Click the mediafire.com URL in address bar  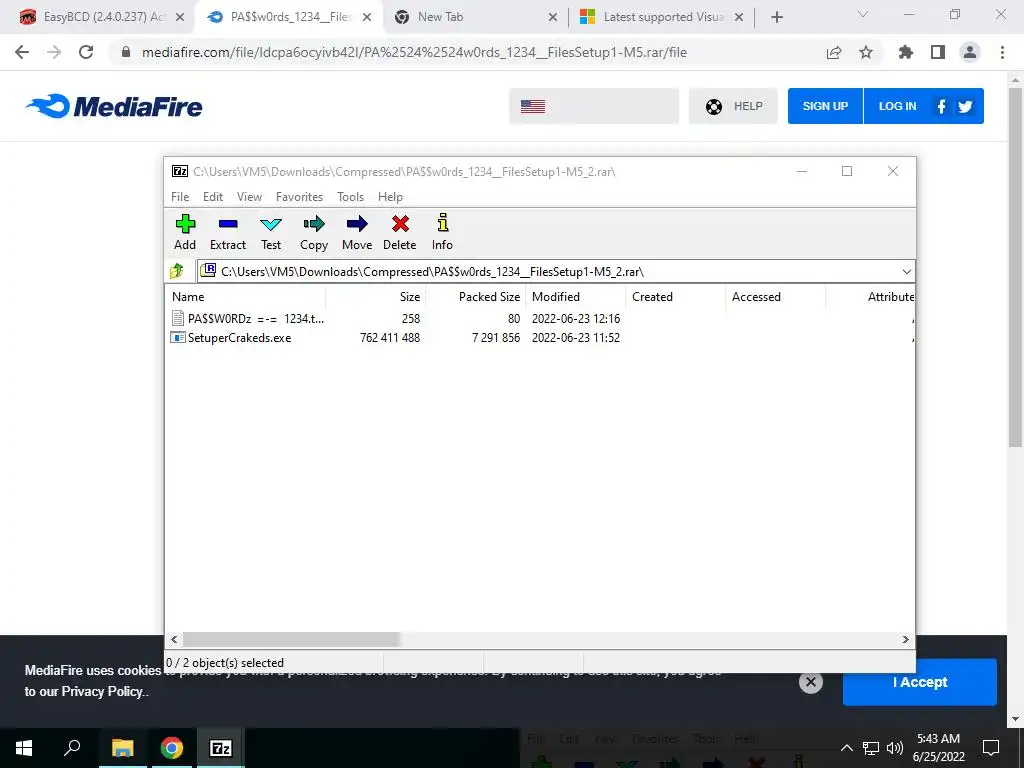(414, 52)
